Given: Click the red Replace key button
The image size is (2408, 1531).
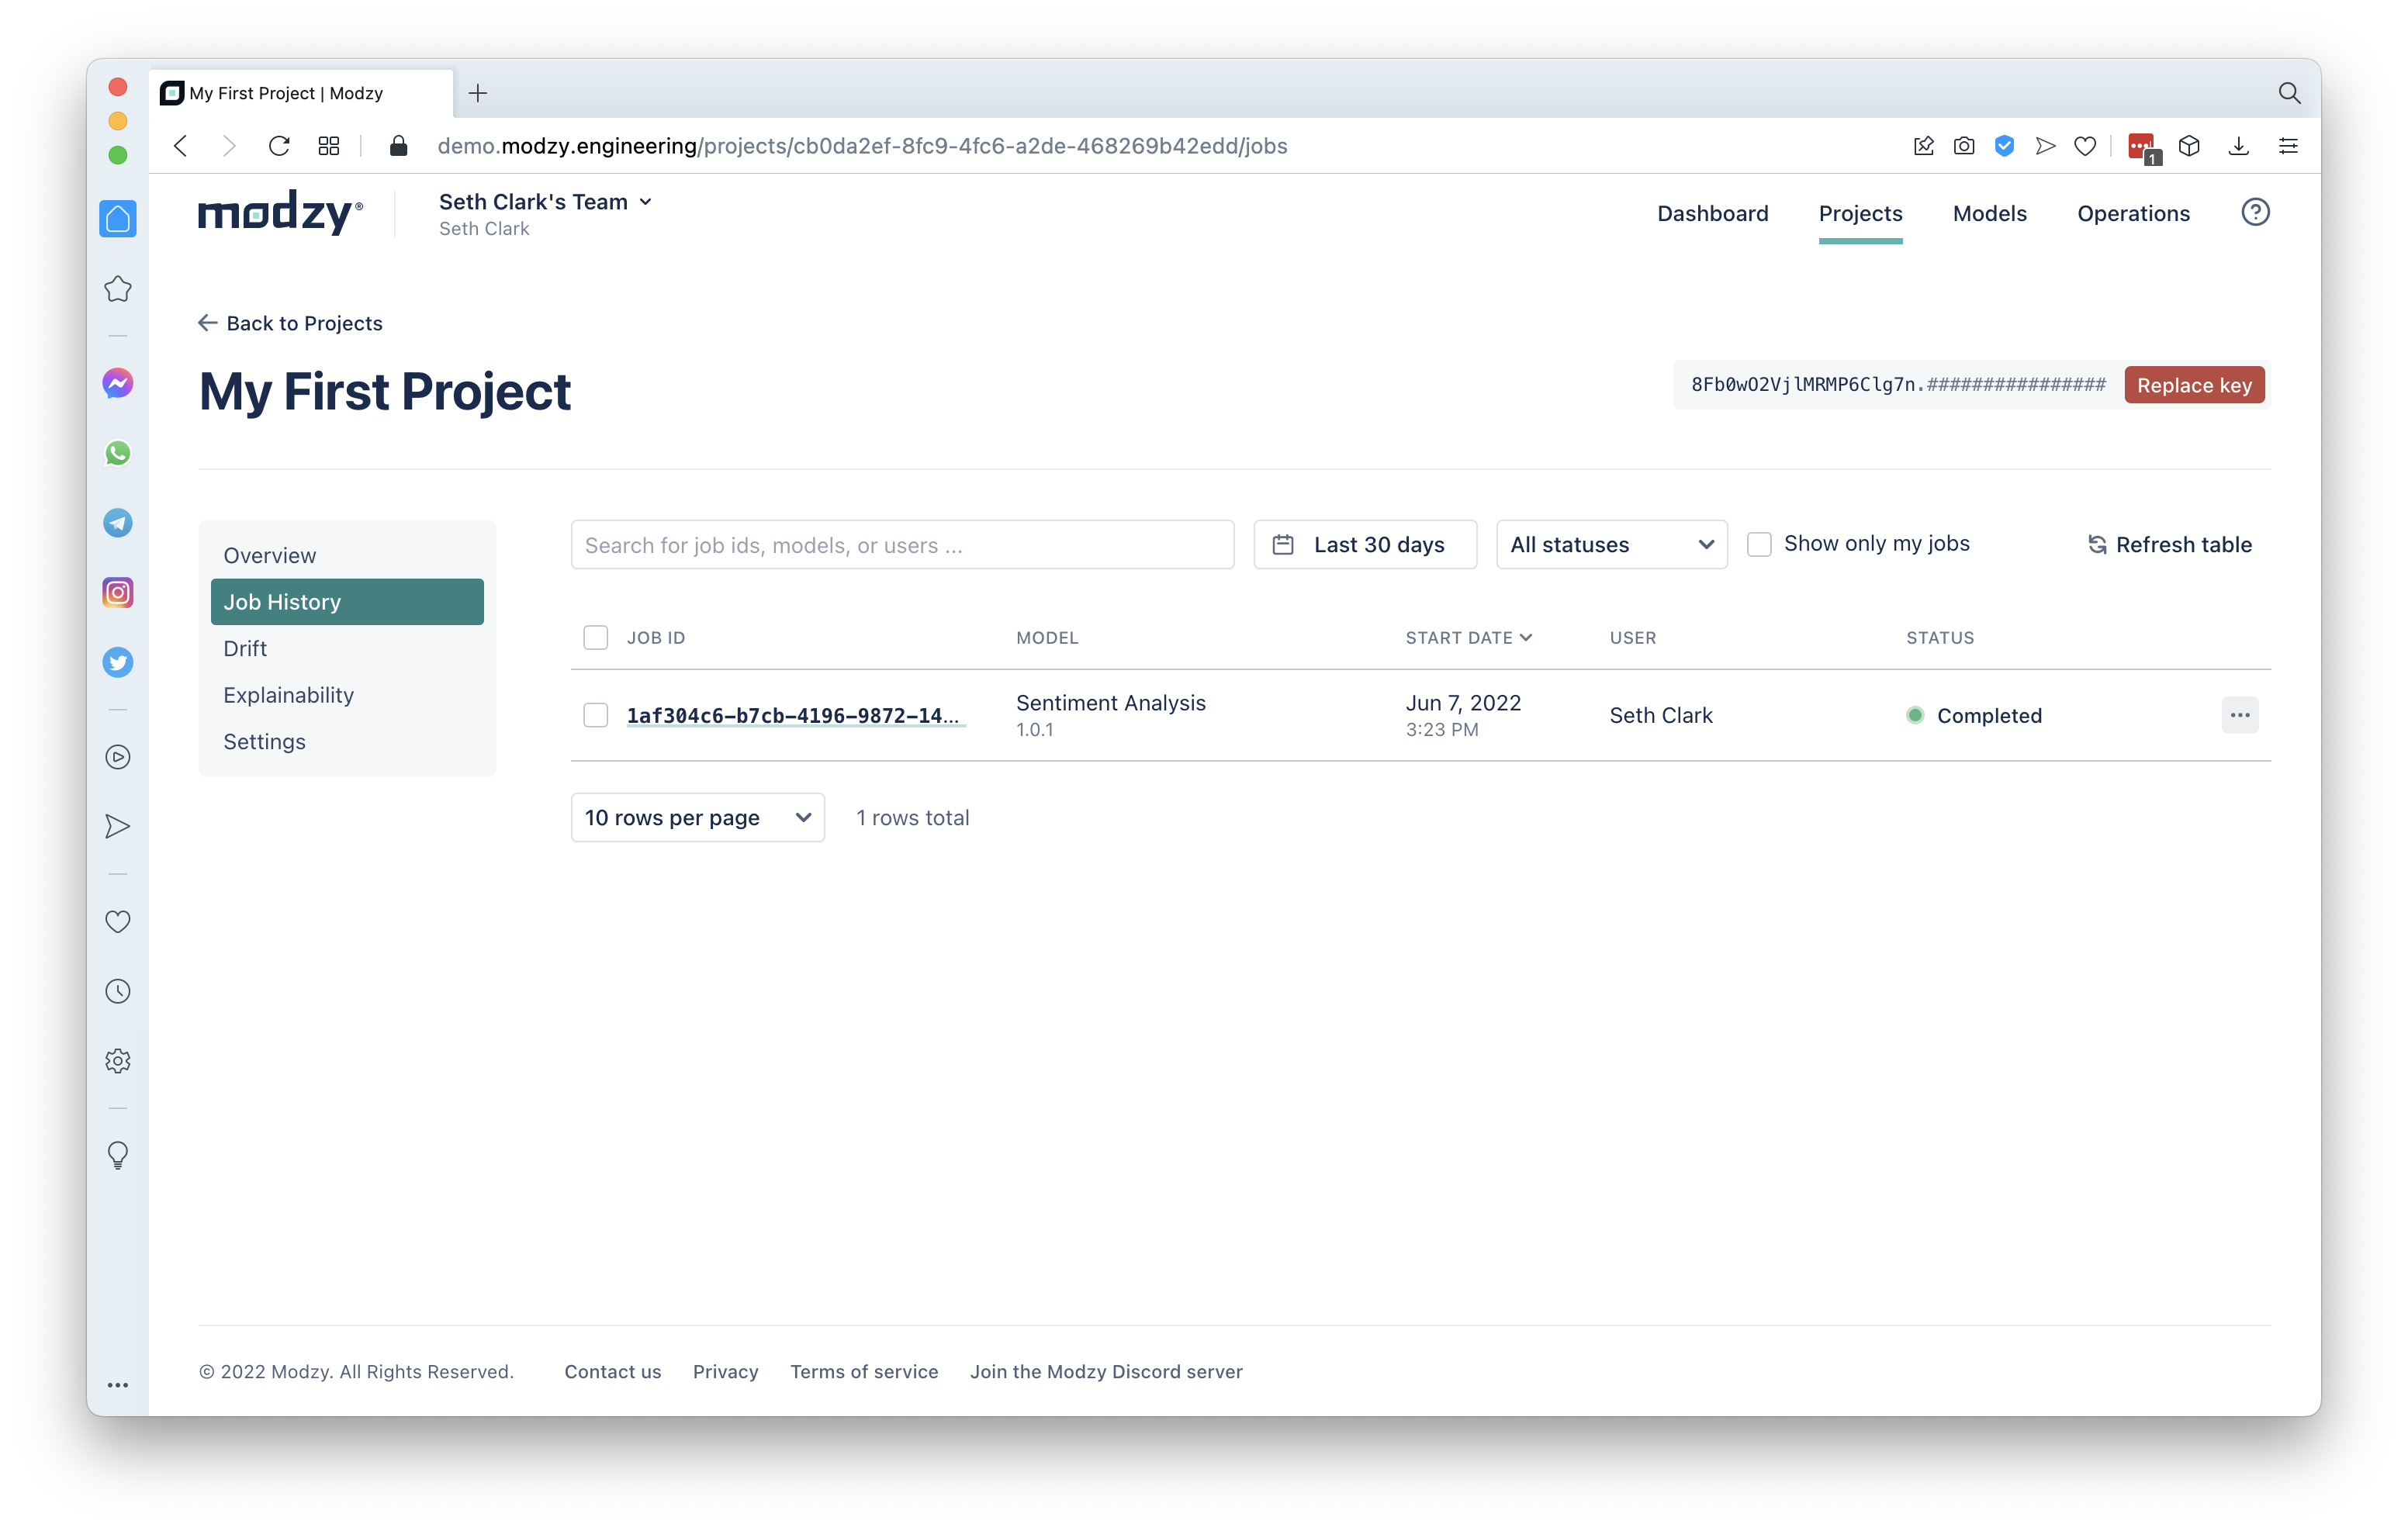Looking at the screenshot, I should 2193,385.
